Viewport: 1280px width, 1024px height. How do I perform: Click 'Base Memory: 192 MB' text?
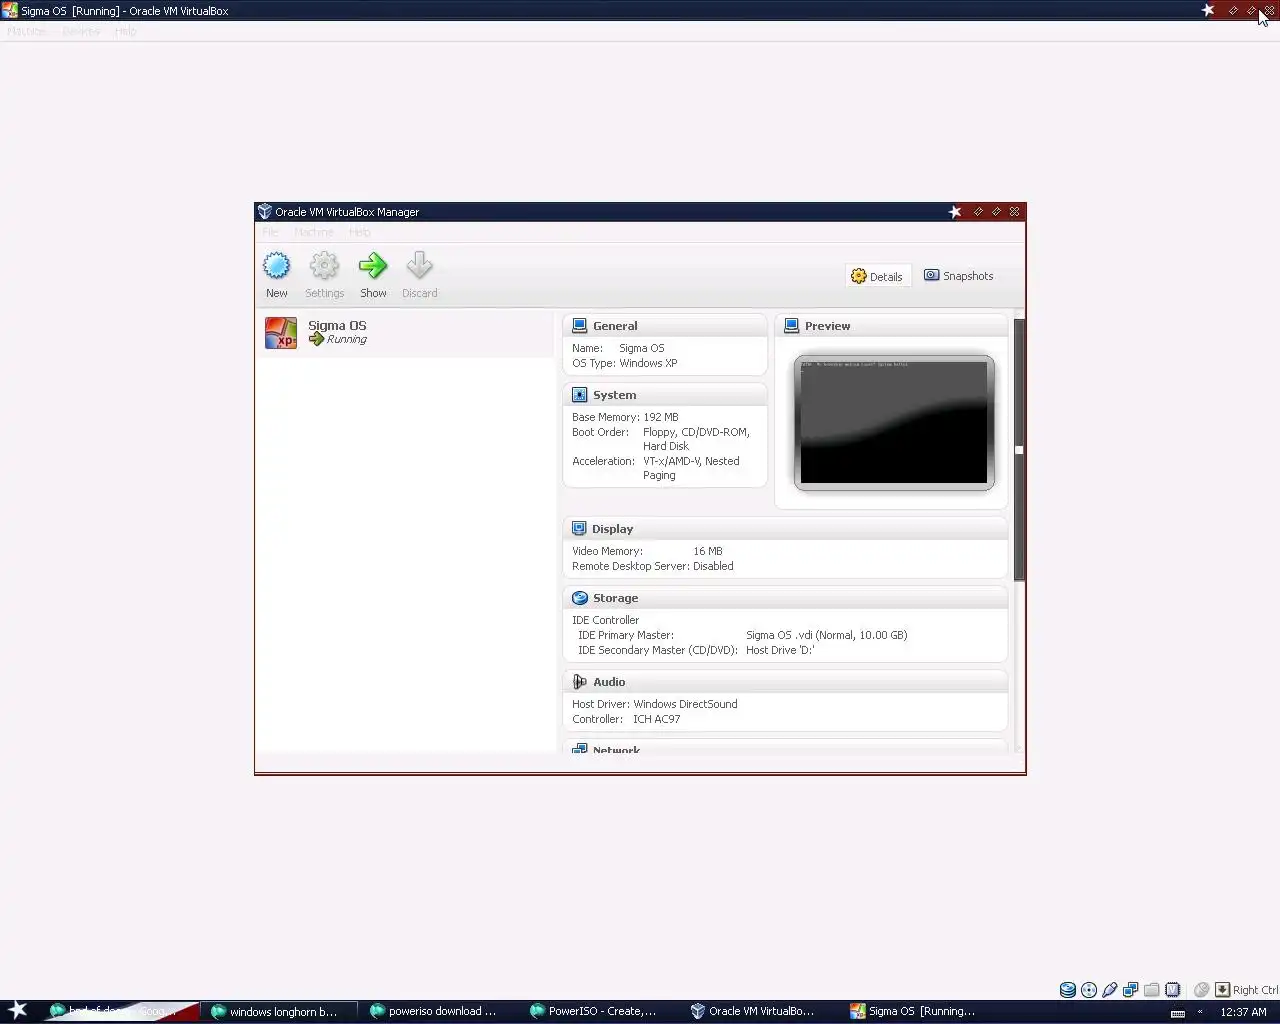point(625,417)
